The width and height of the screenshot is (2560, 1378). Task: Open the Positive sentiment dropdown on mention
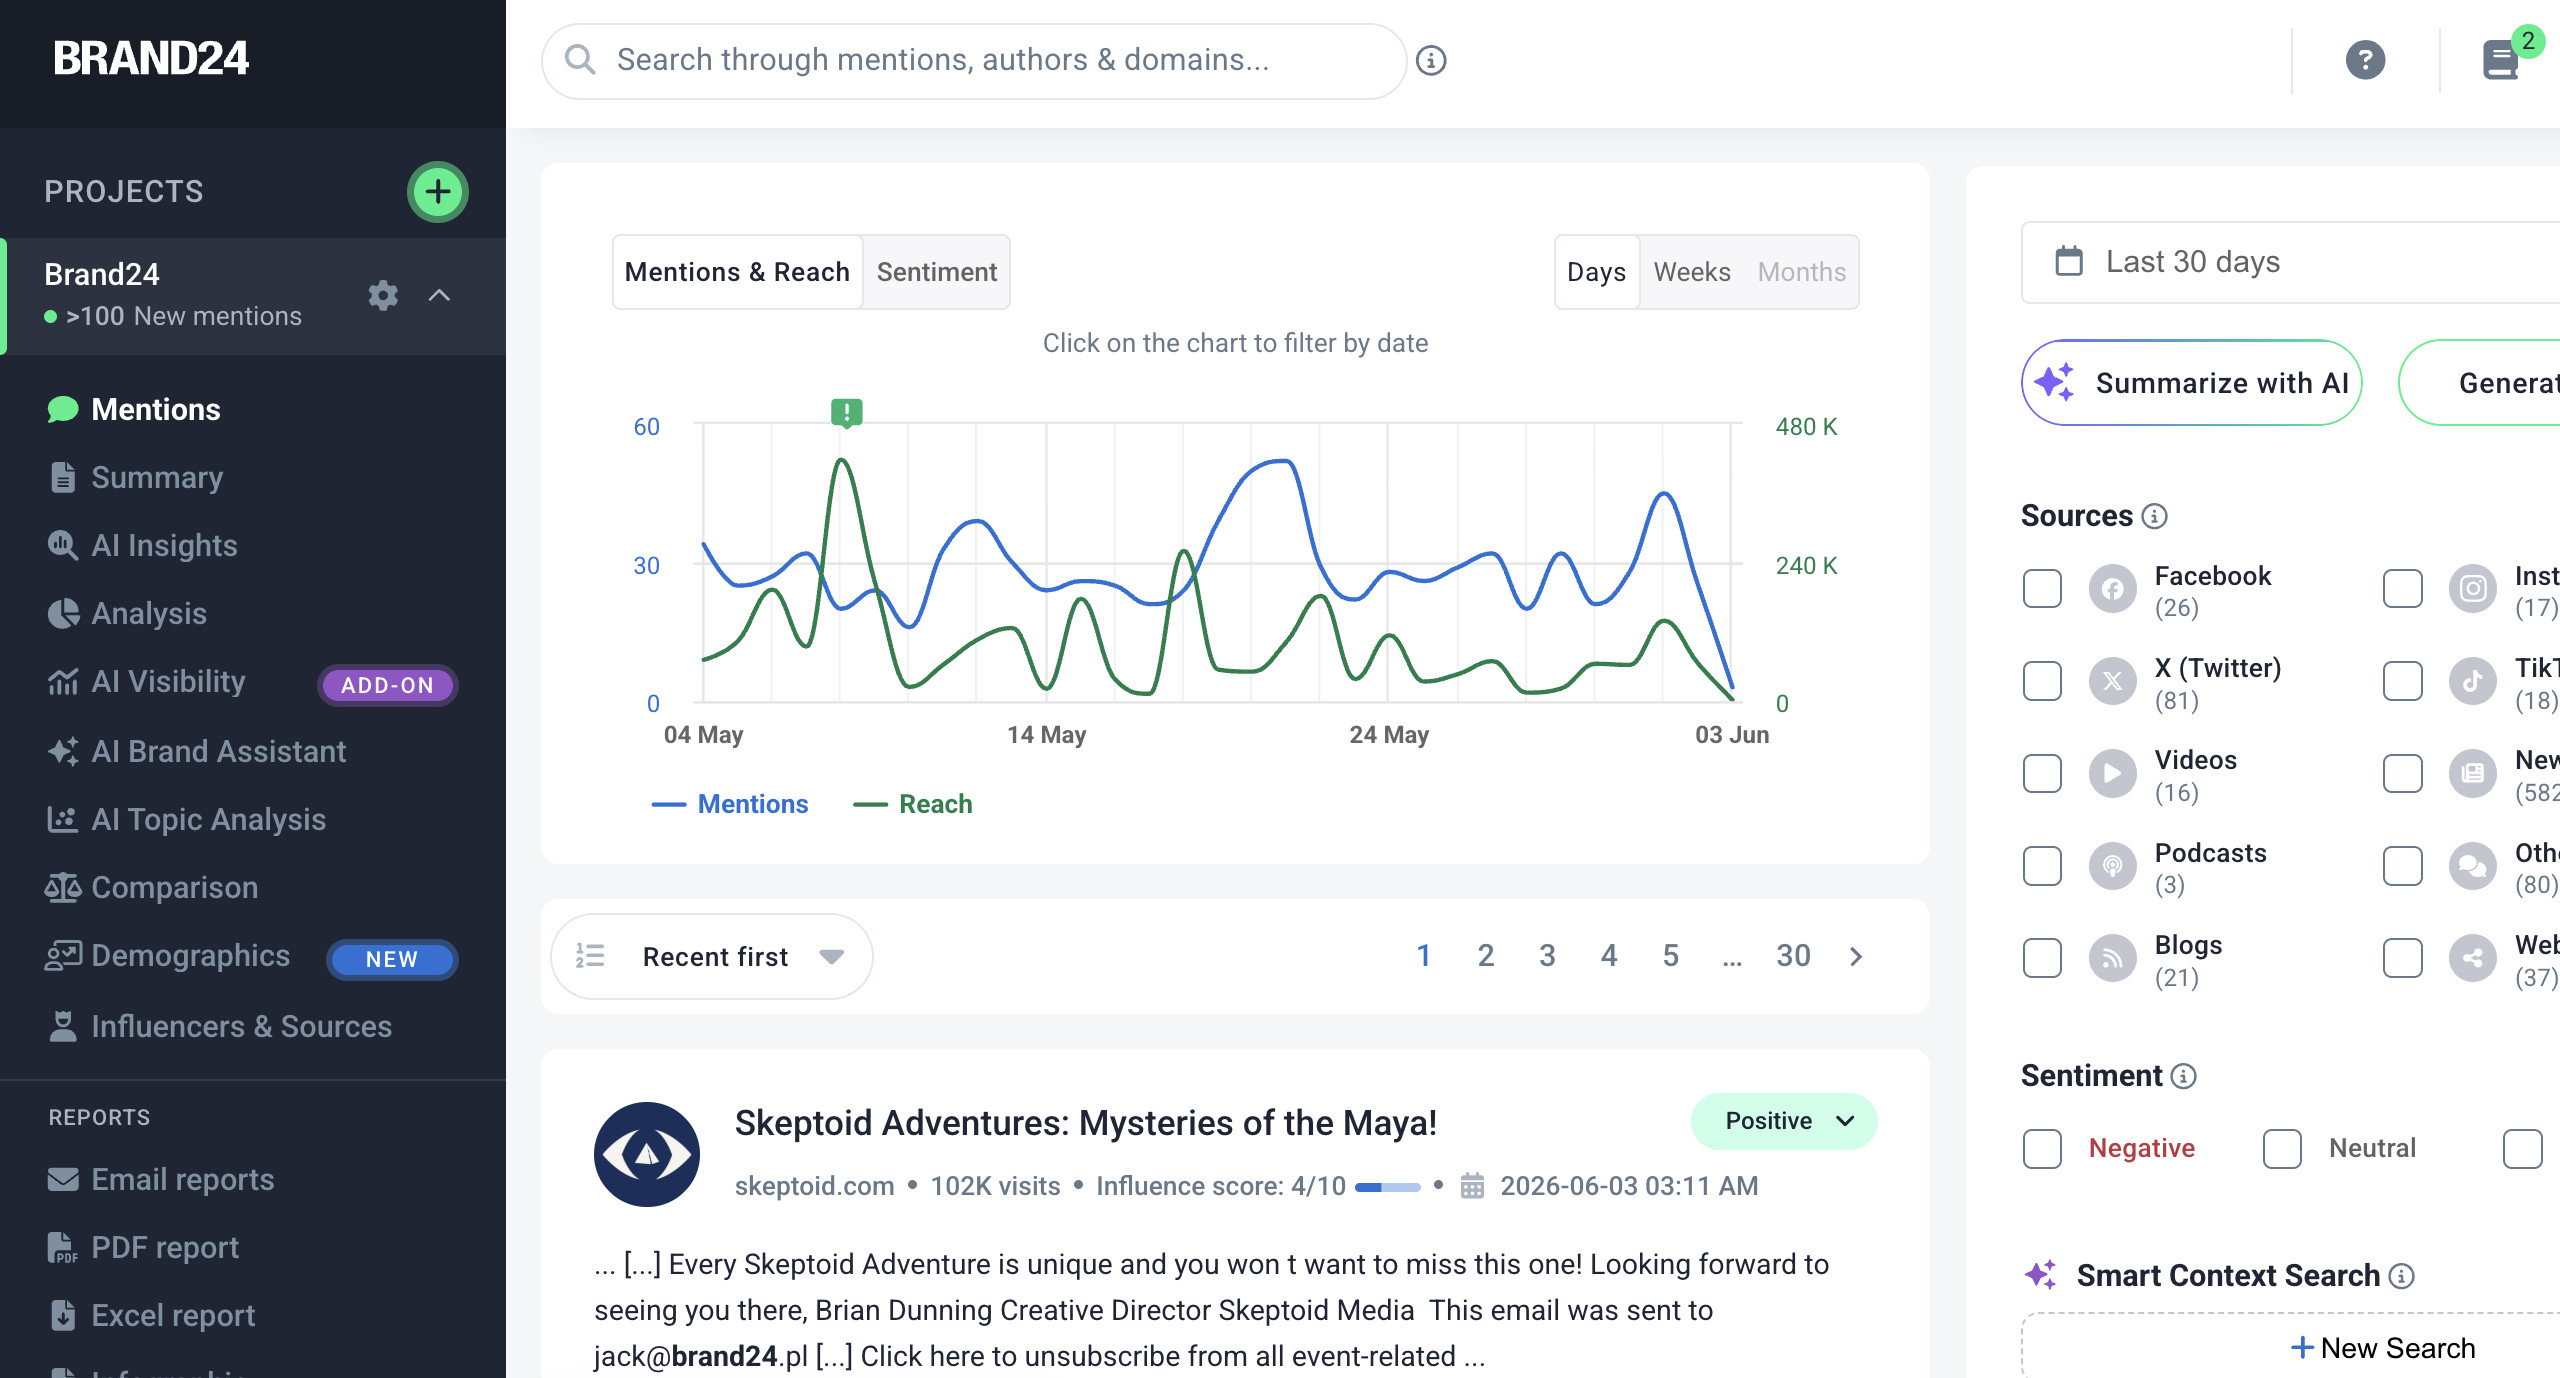coord(1784,1121)
